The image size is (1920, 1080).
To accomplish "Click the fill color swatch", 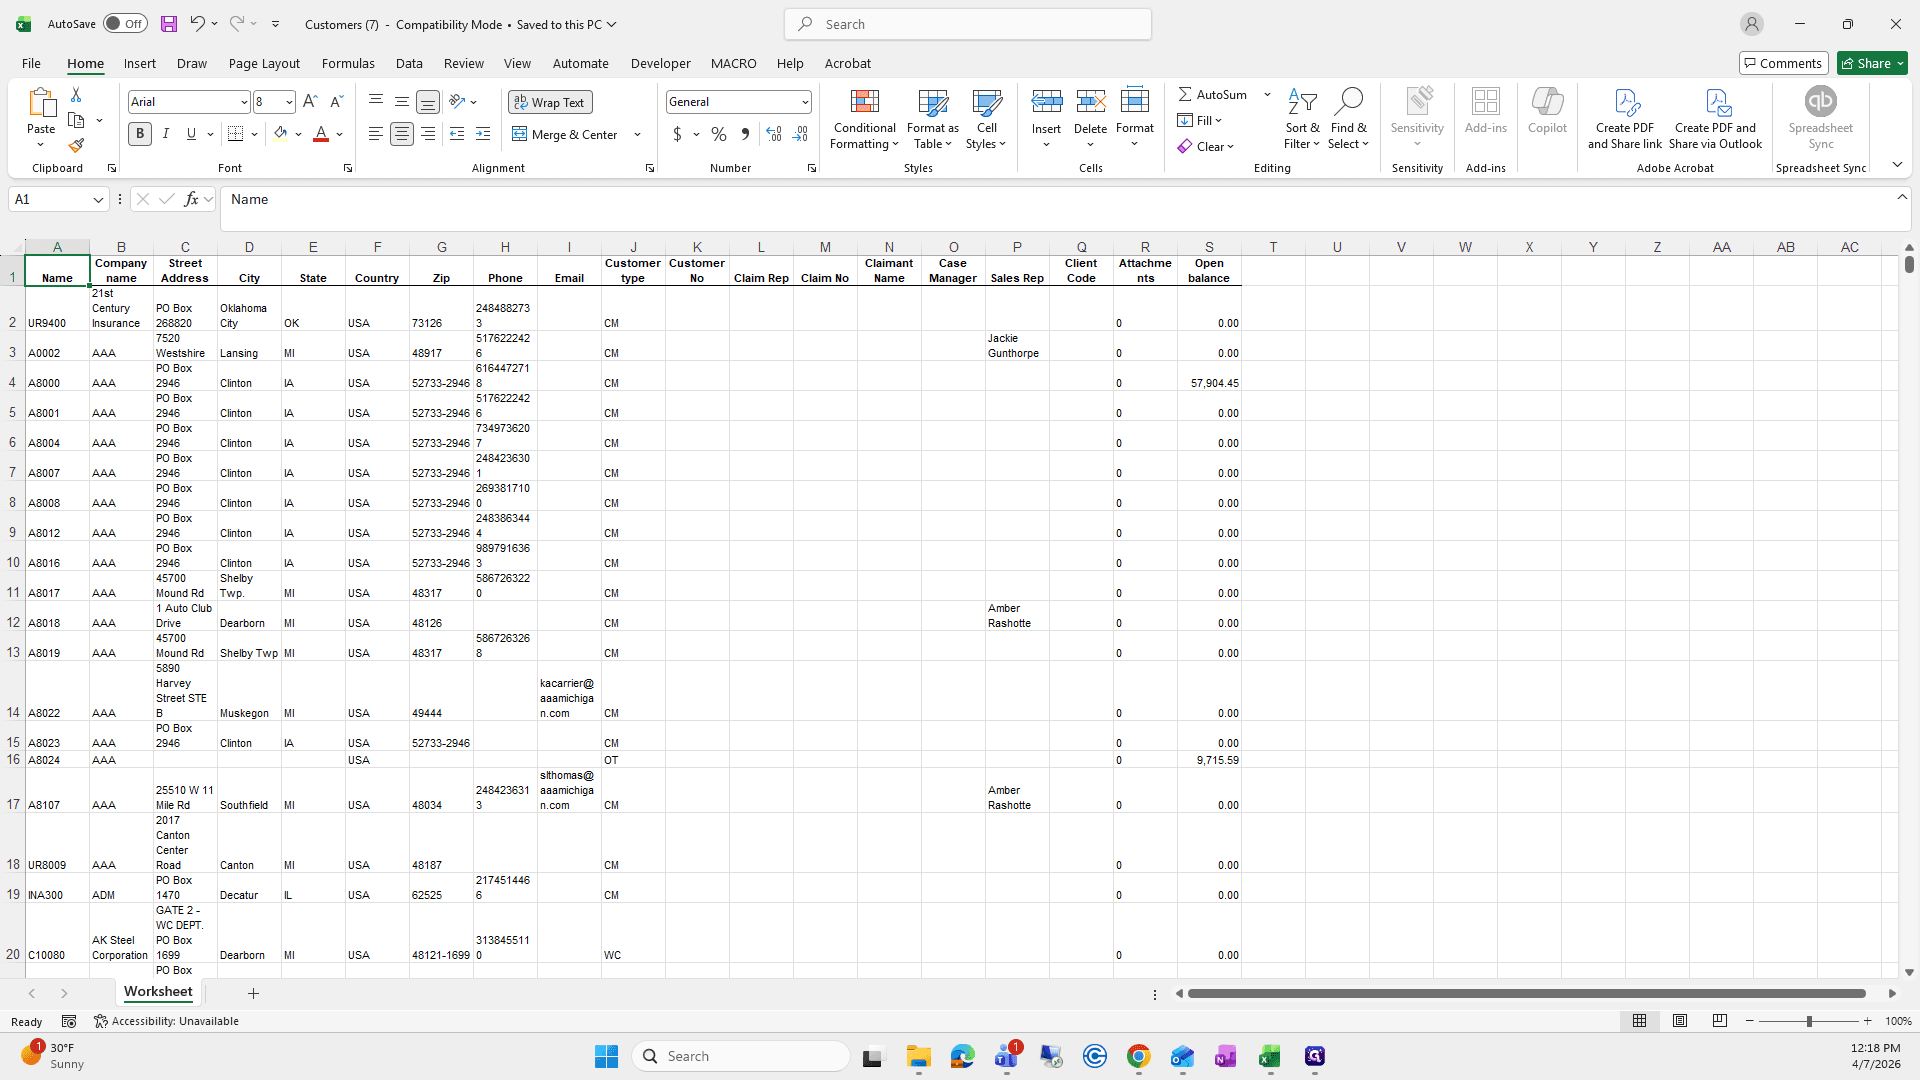I will (x=281, y=134).
